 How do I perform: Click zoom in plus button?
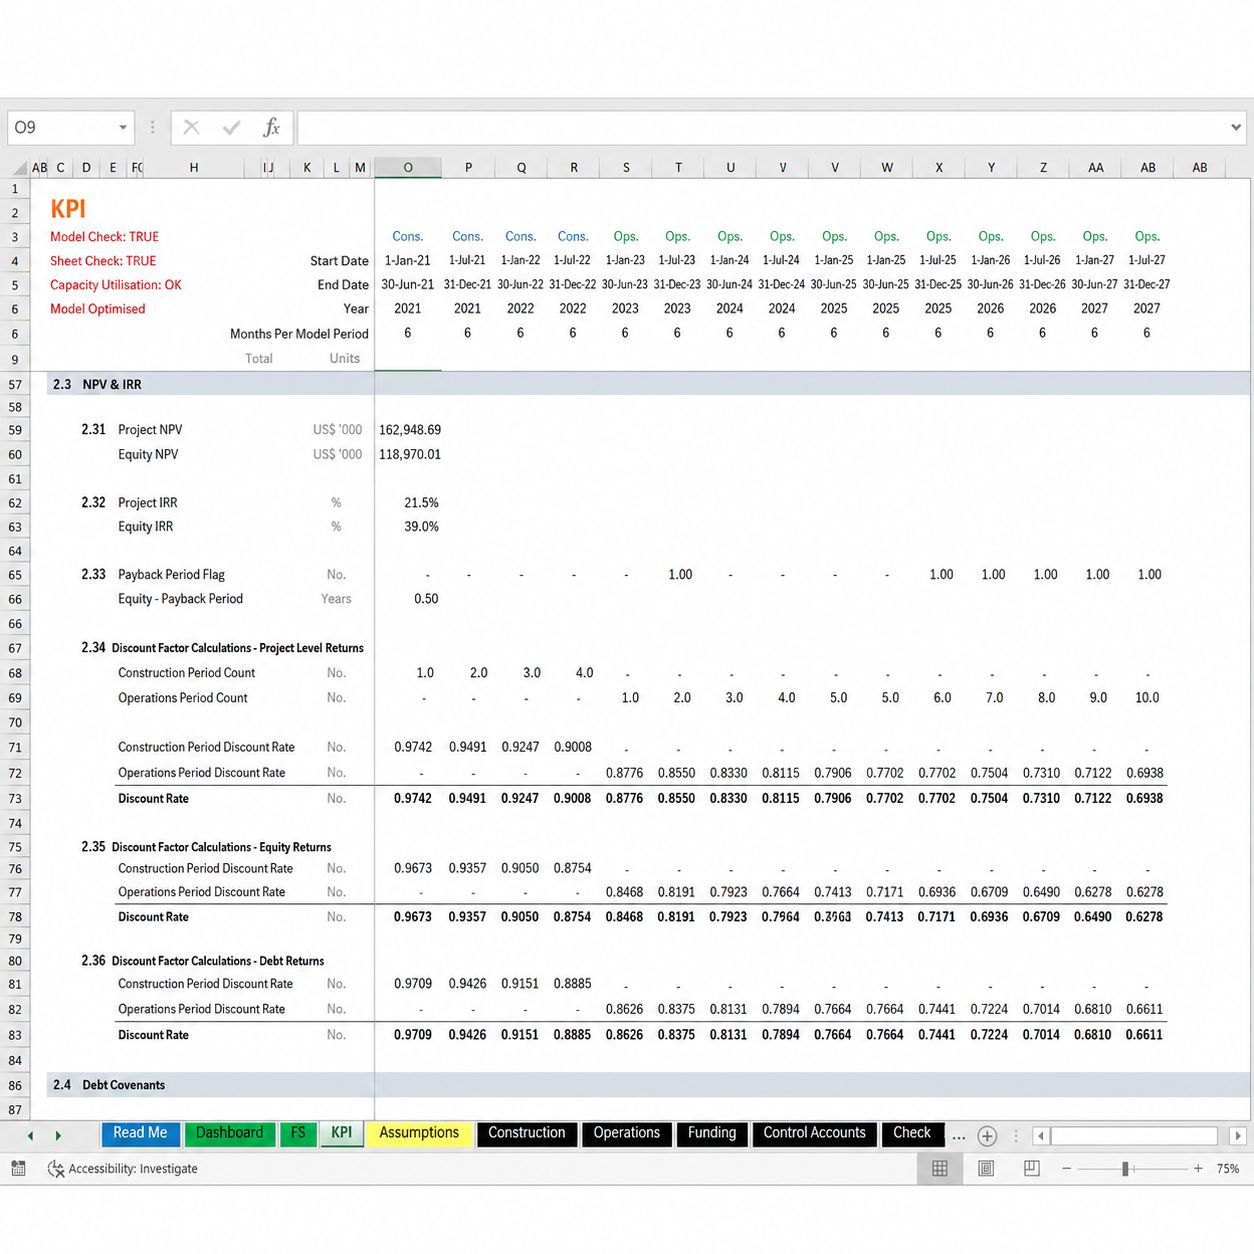[x=1198, y=1168]
